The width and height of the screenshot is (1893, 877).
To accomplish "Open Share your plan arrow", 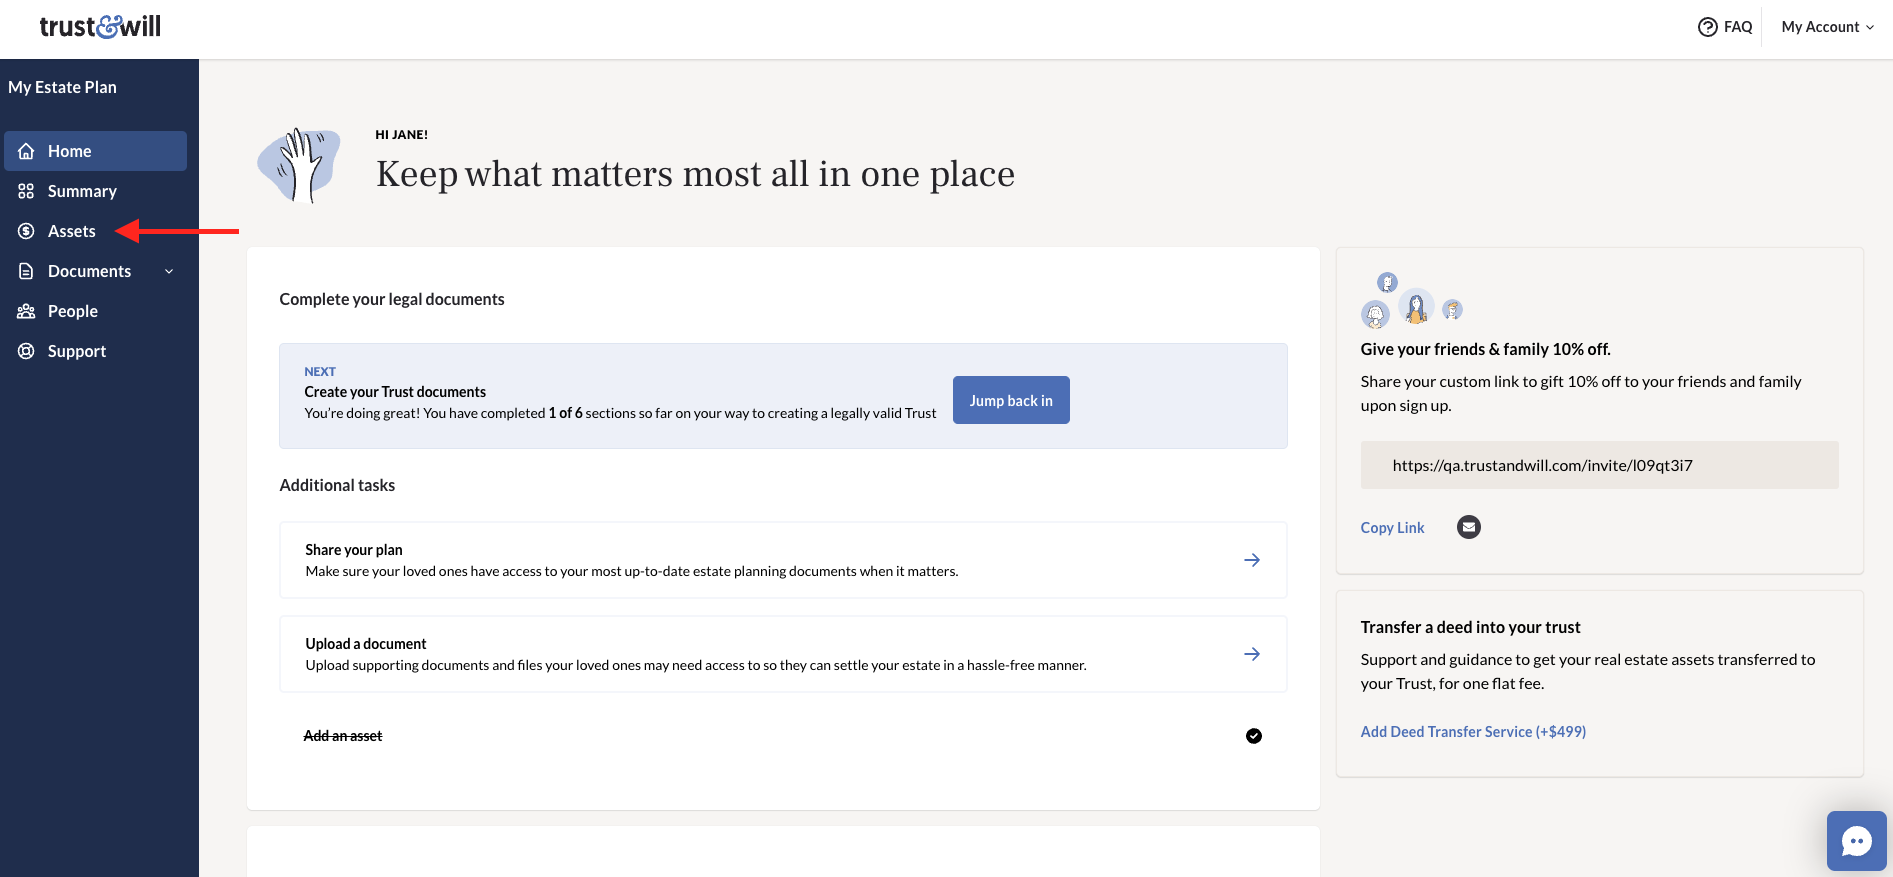I will click(1252, 560).
